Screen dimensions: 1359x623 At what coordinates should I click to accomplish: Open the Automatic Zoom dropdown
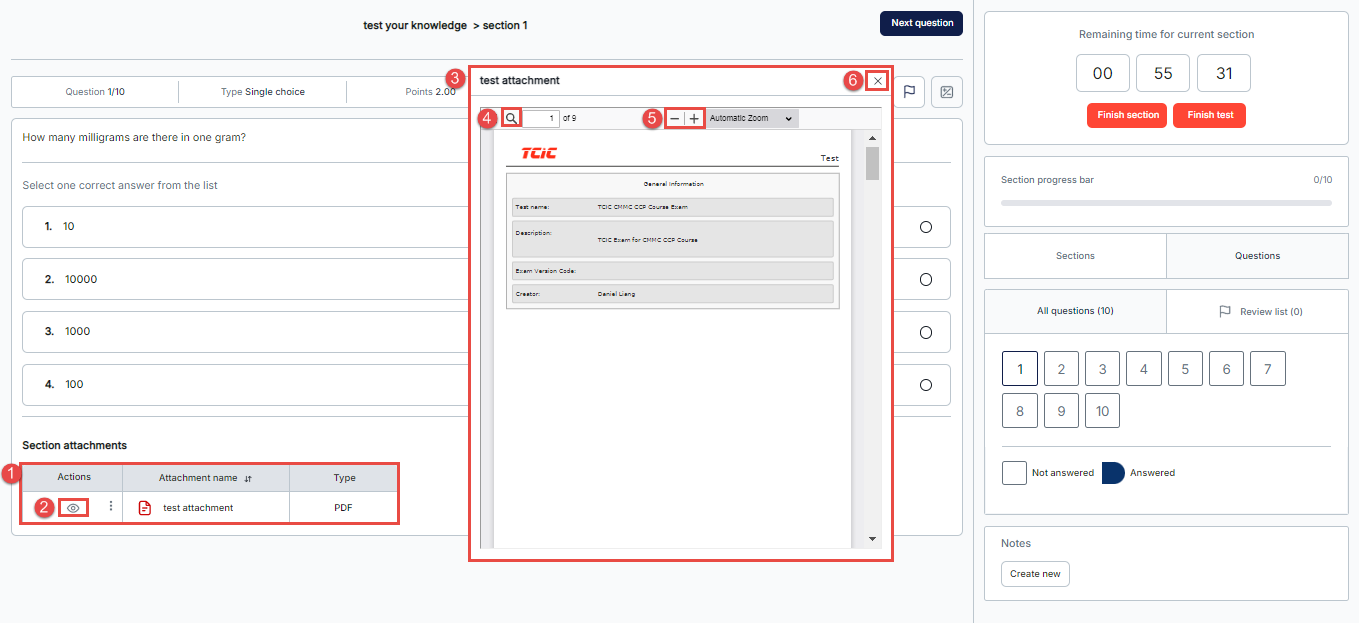coord(751,118)
